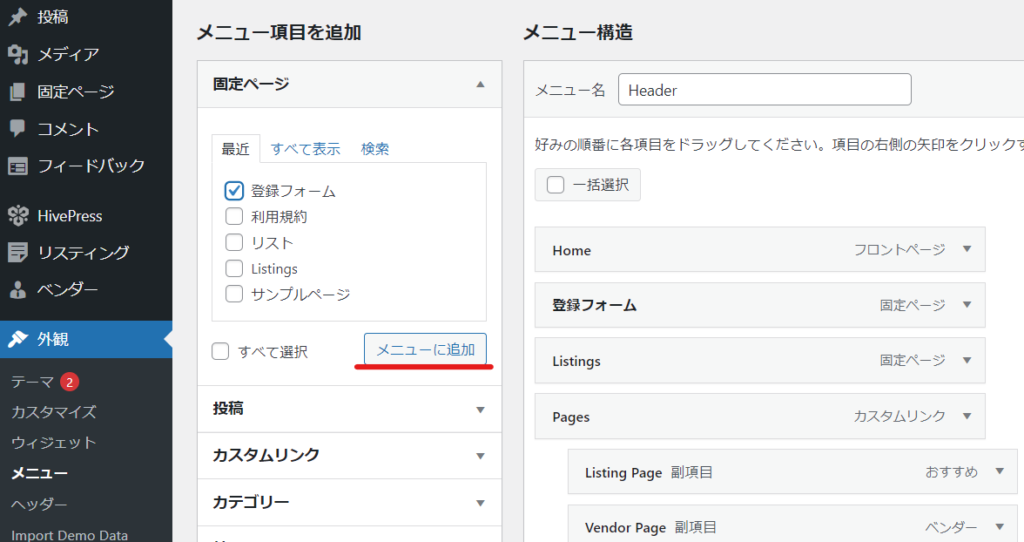
Task: Tick the 一括選択 bulk select checkbox
Action: 555,185
